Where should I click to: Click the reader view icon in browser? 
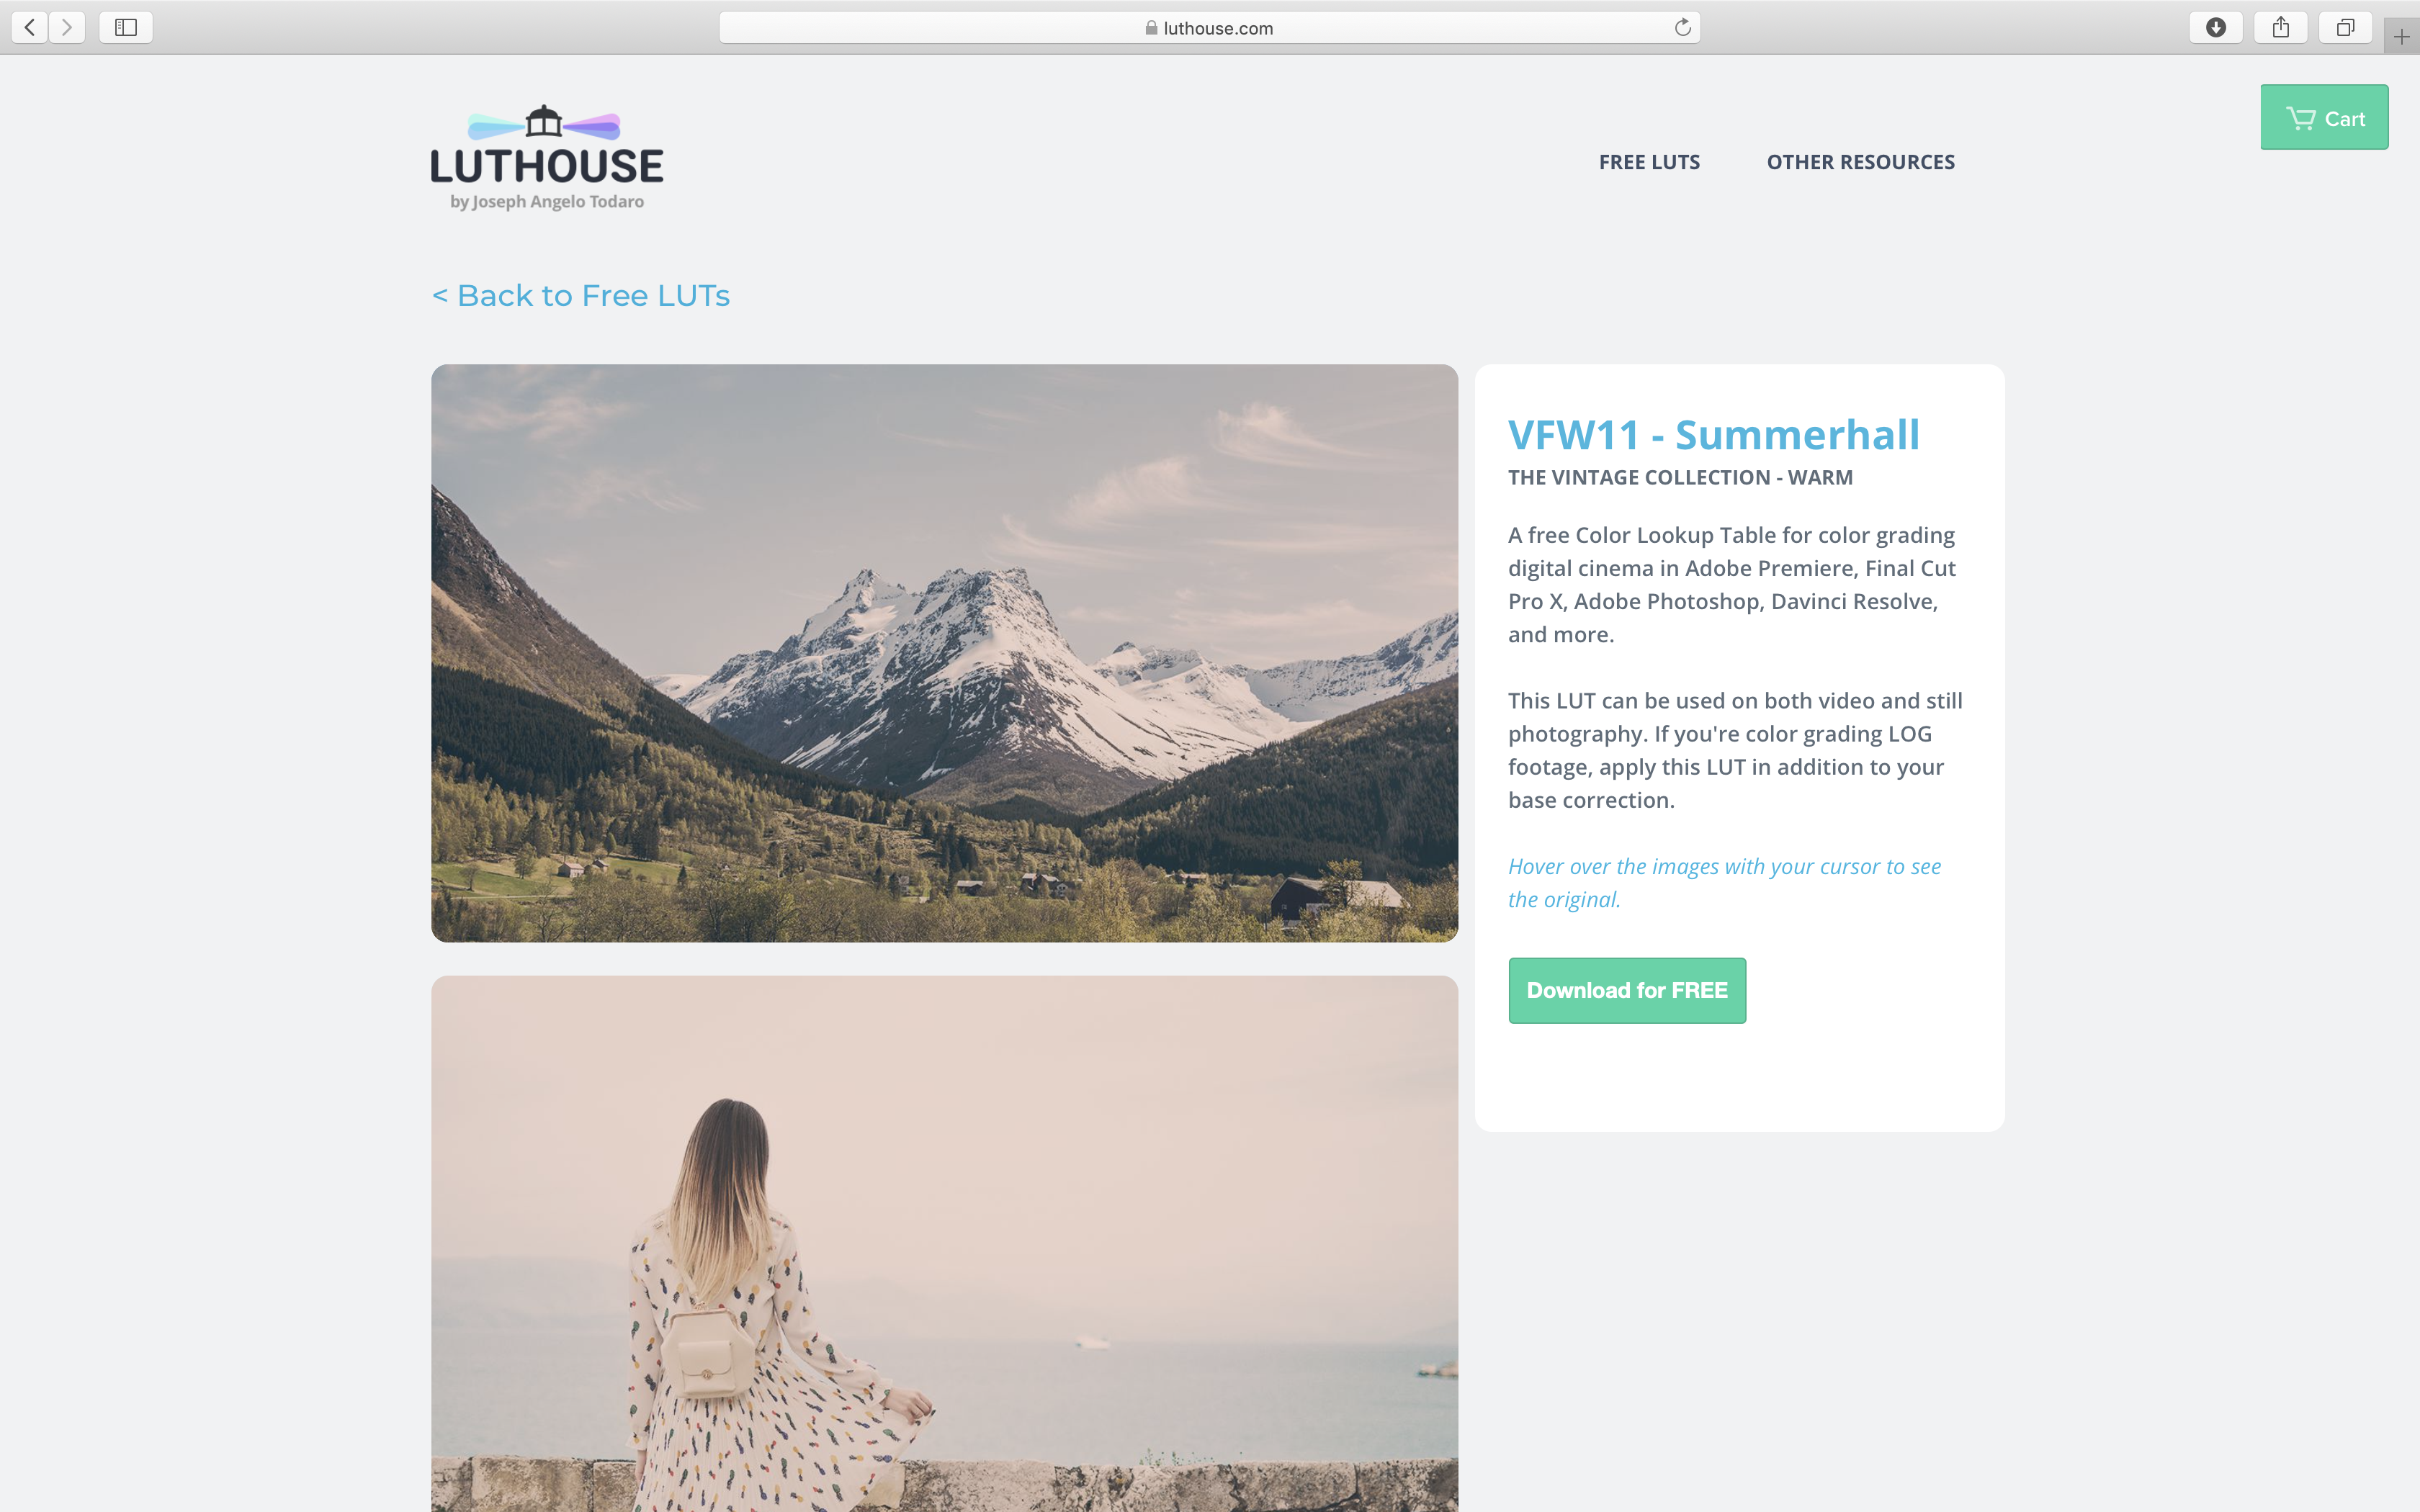point(125,26)
